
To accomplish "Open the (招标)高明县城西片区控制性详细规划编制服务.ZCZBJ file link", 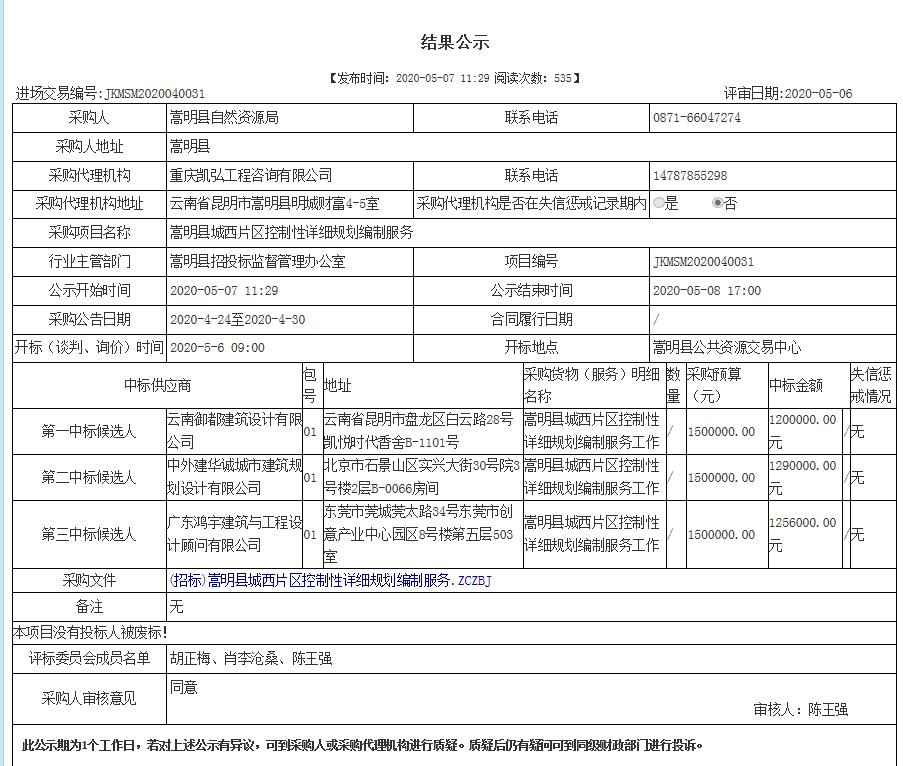I will pyautogui.click(x=331, y=581).
